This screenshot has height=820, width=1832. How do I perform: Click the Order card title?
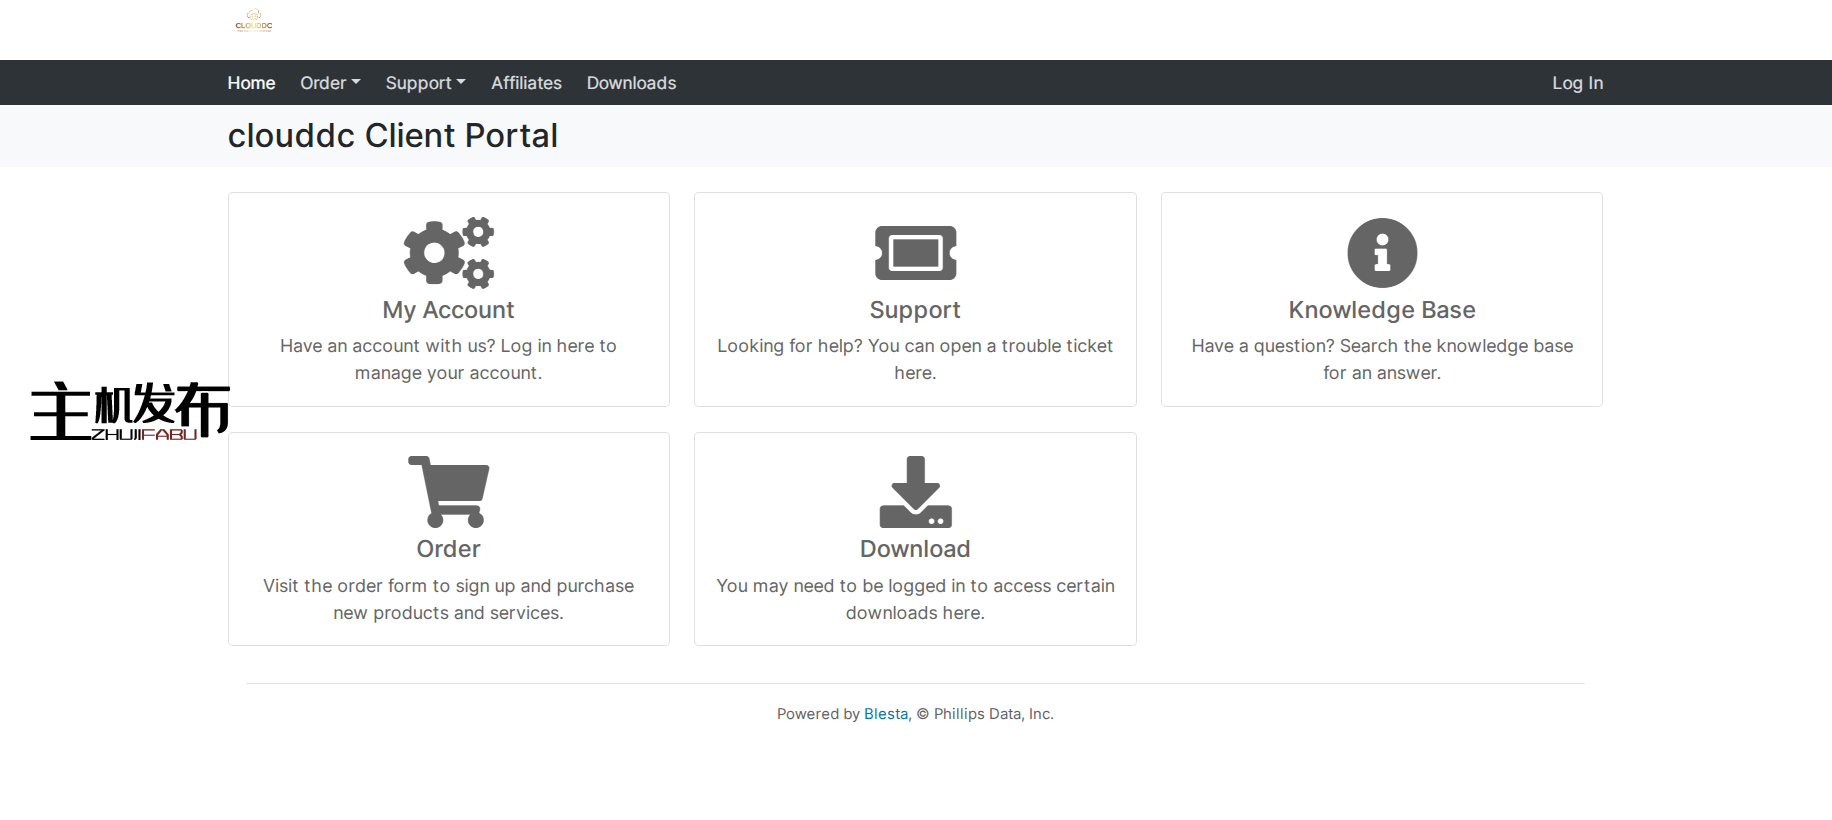448,549
